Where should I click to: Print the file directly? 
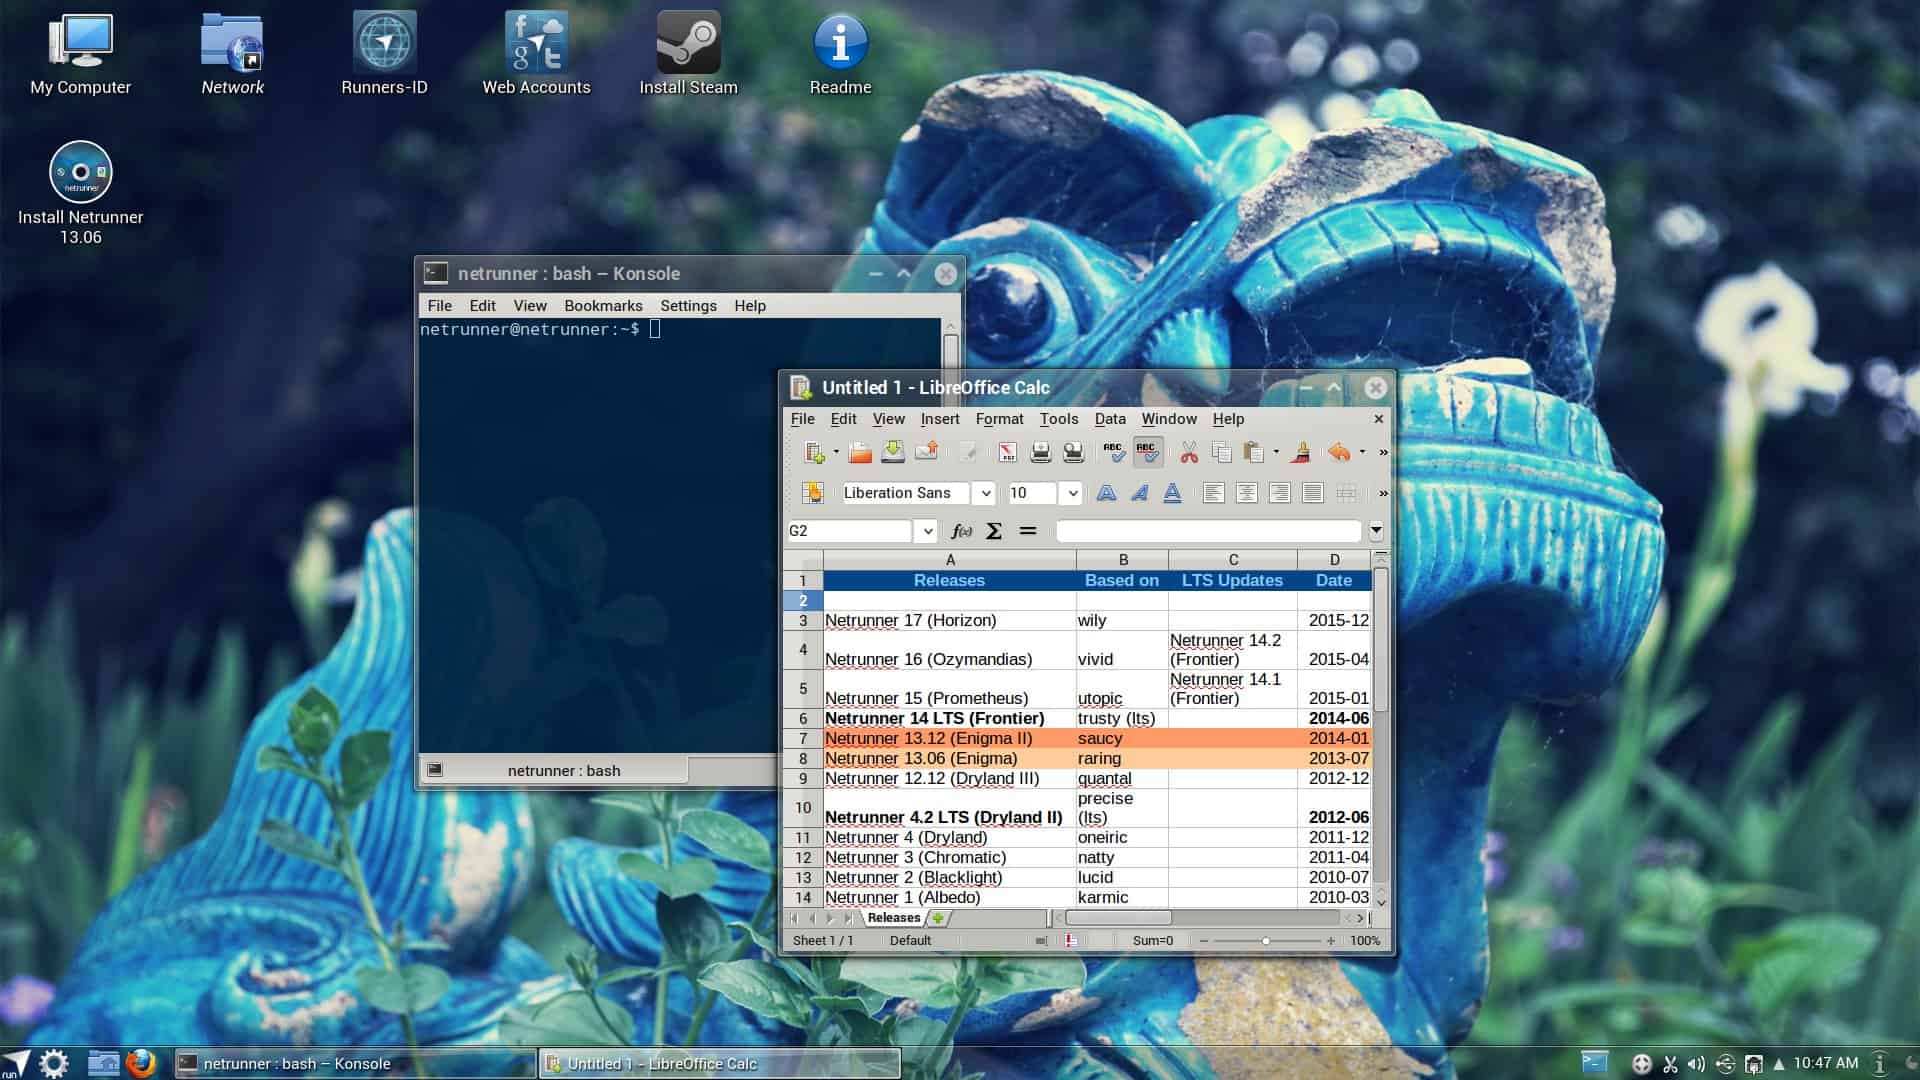[x=1040, y=453]
